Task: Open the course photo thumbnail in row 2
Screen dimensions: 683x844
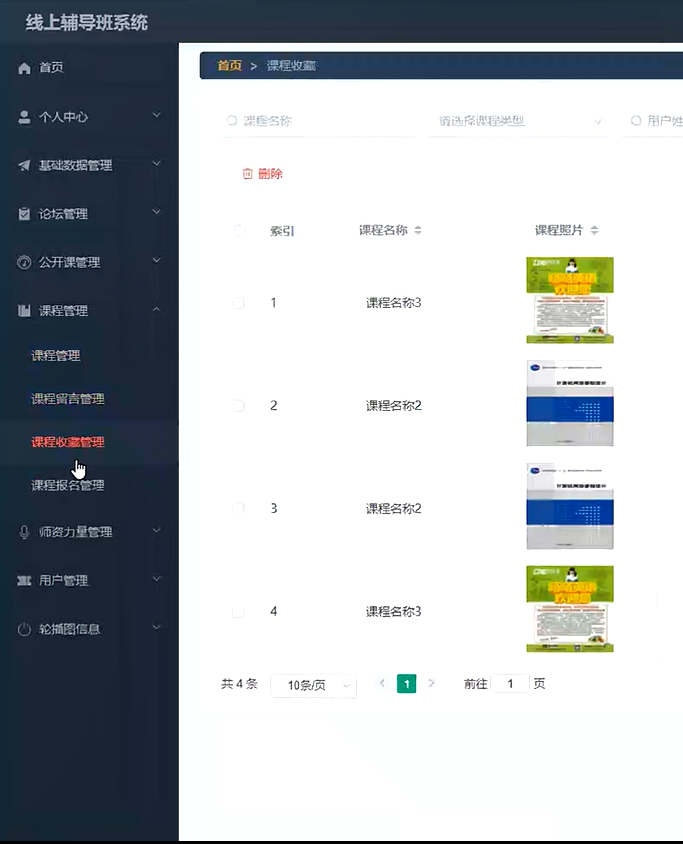Action: point(570,403)
